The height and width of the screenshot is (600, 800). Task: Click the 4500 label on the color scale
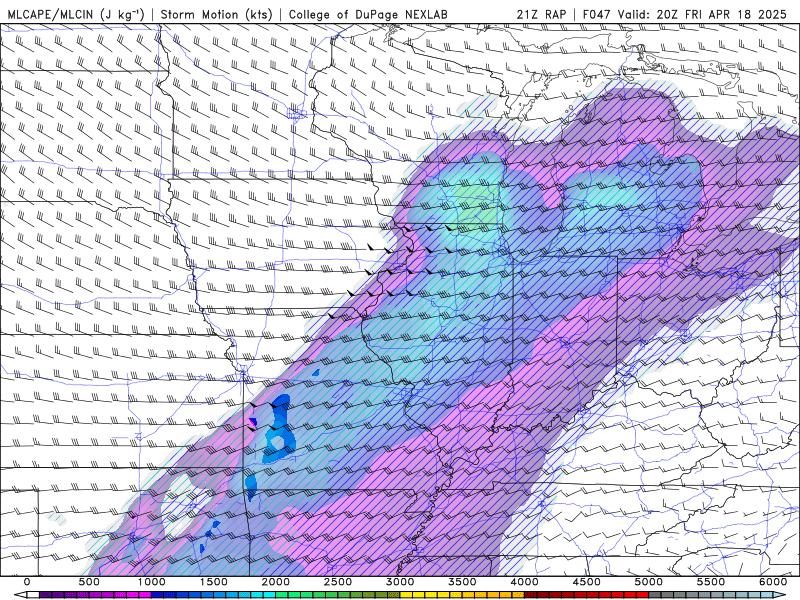click(586, 582)
